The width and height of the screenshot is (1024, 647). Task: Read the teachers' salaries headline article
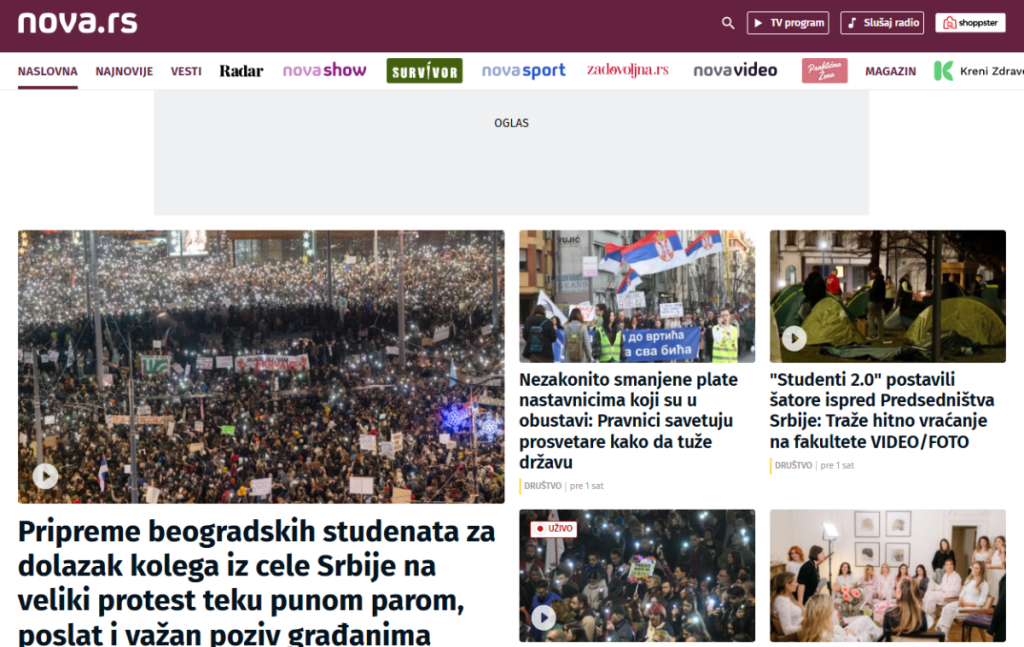tap(628, 421)
